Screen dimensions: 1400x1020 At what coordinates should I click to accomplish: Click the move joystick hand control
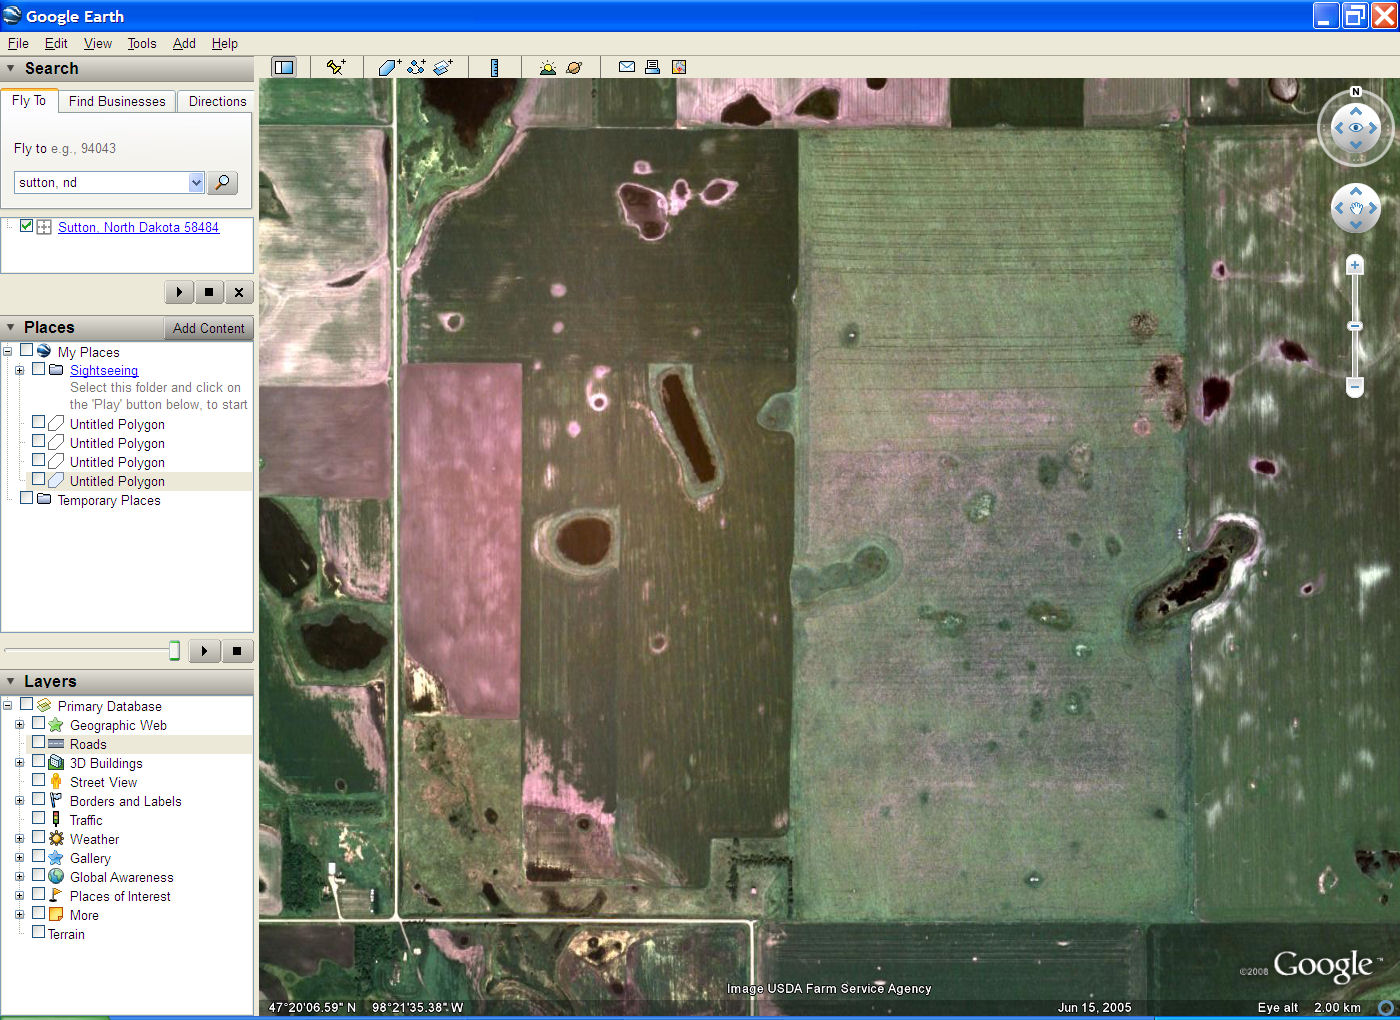(x=1356, y=208)
